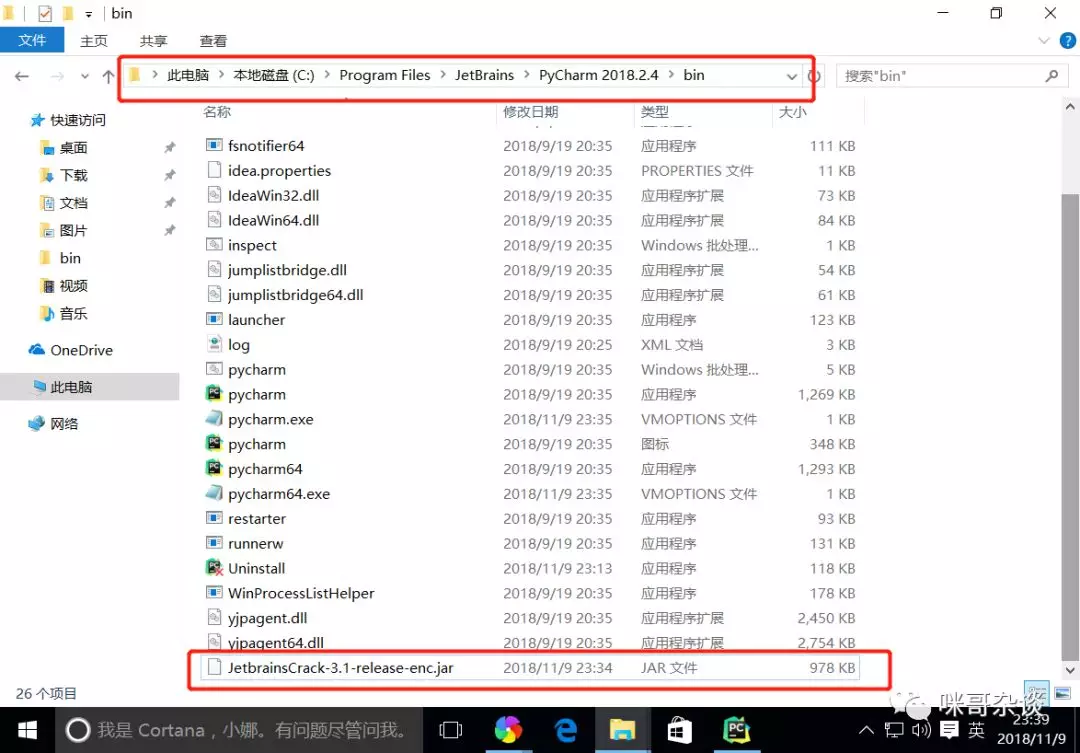Open the Windows Start menu
Image resolution: width=1080 pixels, height=753 pixels.
27,730
